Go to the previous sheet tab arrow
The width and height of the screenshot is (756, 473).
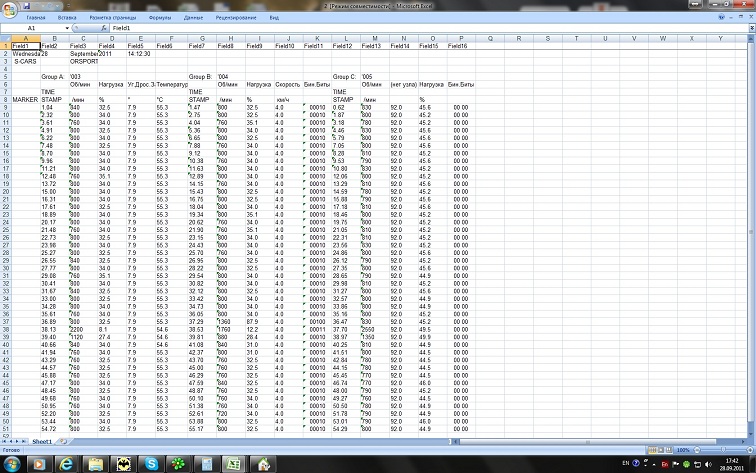coord(11,441)
